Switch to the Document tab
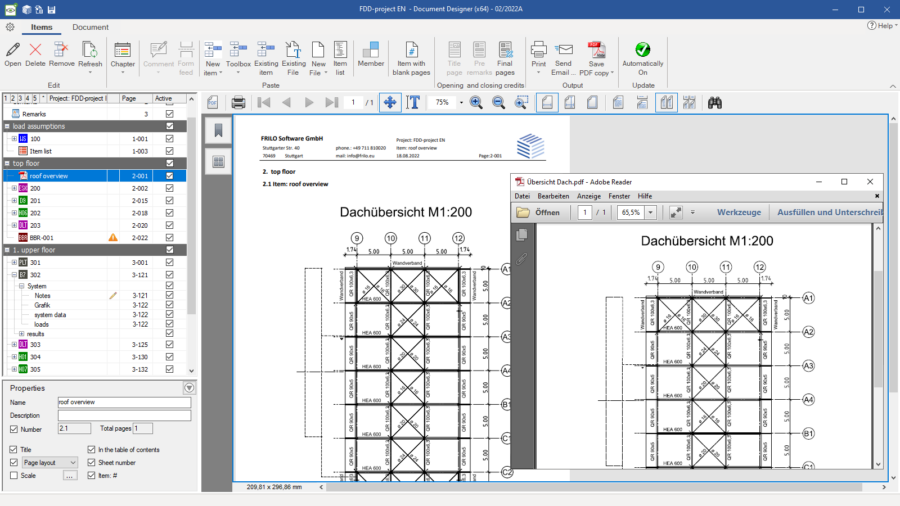The width and height of the screenshot is (900, 506). point(90,27)
